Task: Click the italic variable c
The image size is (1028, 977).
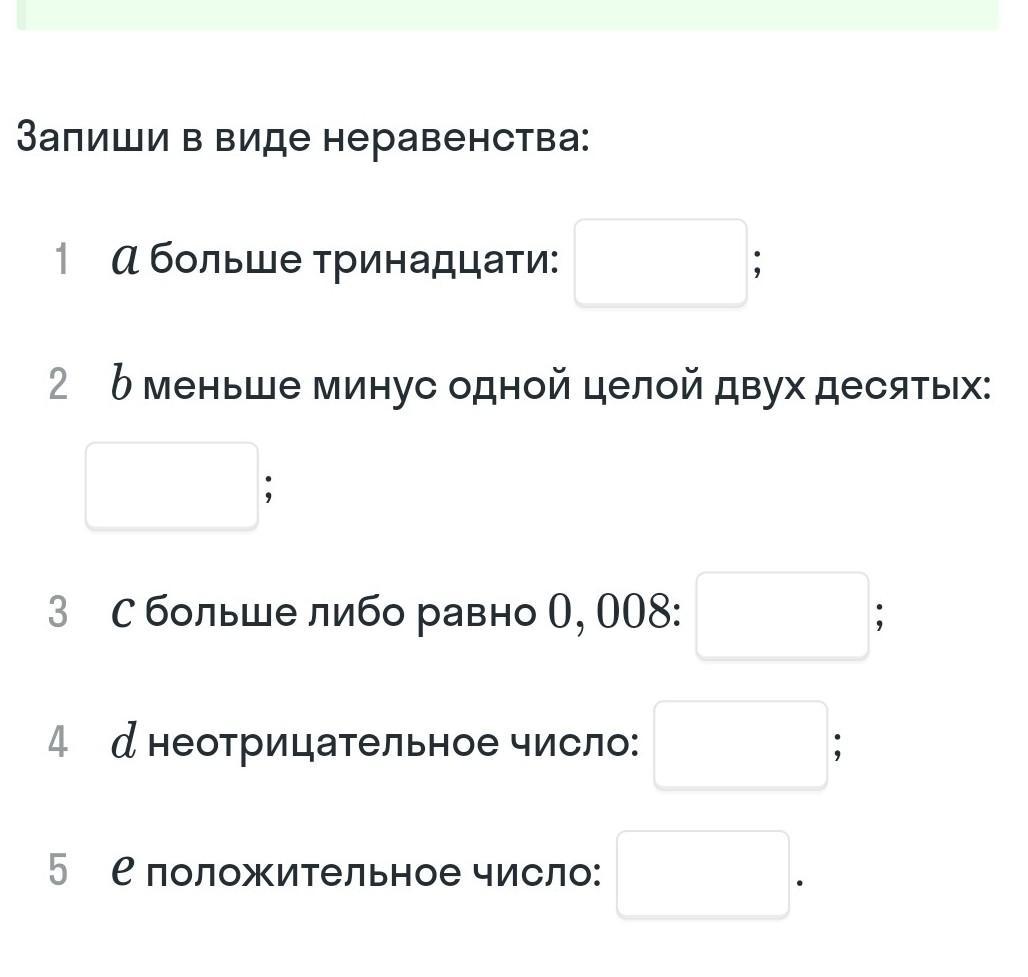Action: click(122, 614)
